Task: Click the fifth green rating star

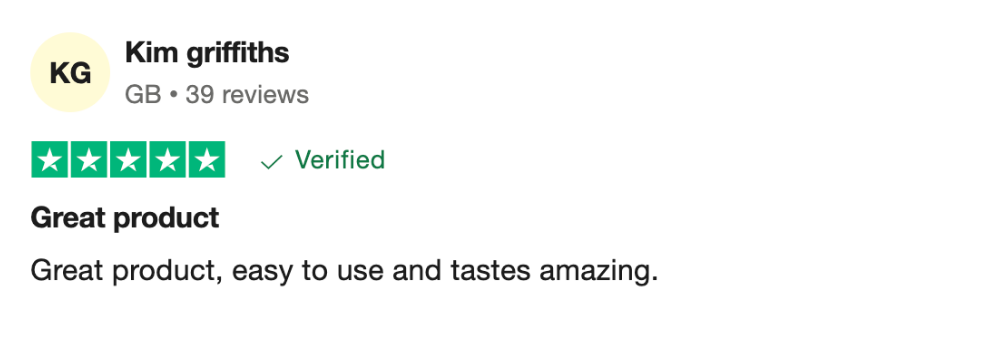Action: (206, 159)
